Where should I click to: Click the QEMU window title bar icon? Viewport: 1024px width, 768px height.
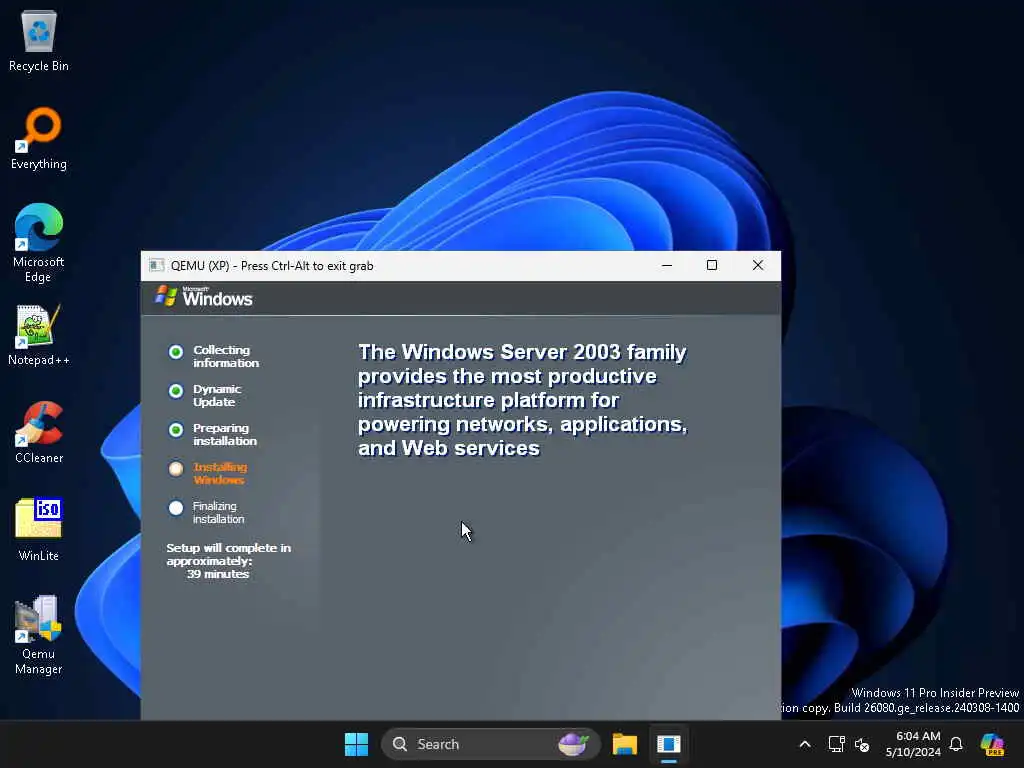coord(157,266)
